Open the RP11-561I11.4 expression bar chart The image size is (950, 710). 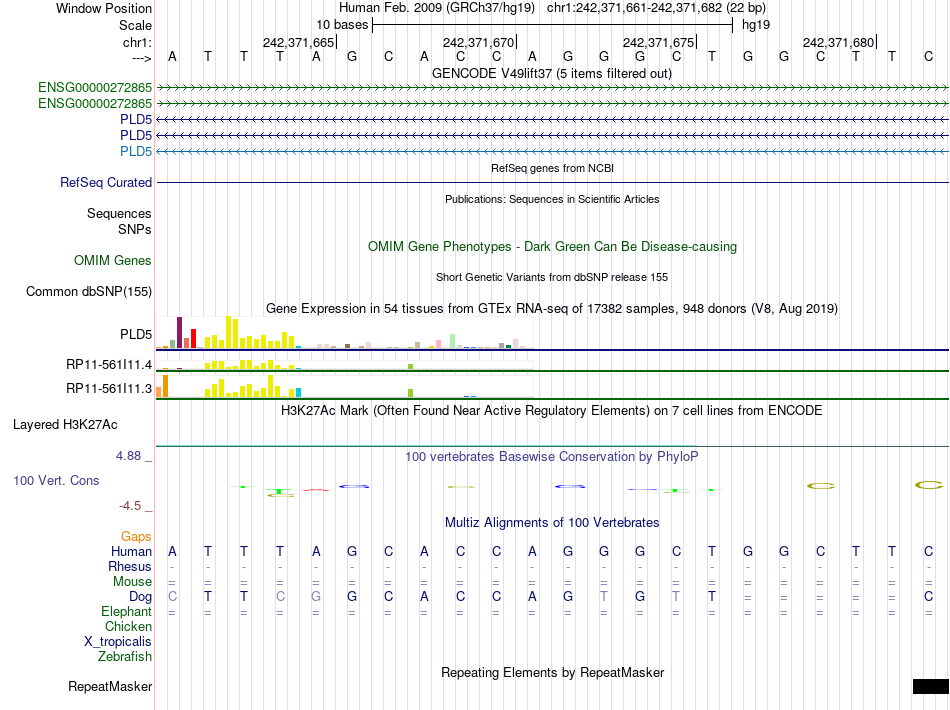click(x=344, y=365)
